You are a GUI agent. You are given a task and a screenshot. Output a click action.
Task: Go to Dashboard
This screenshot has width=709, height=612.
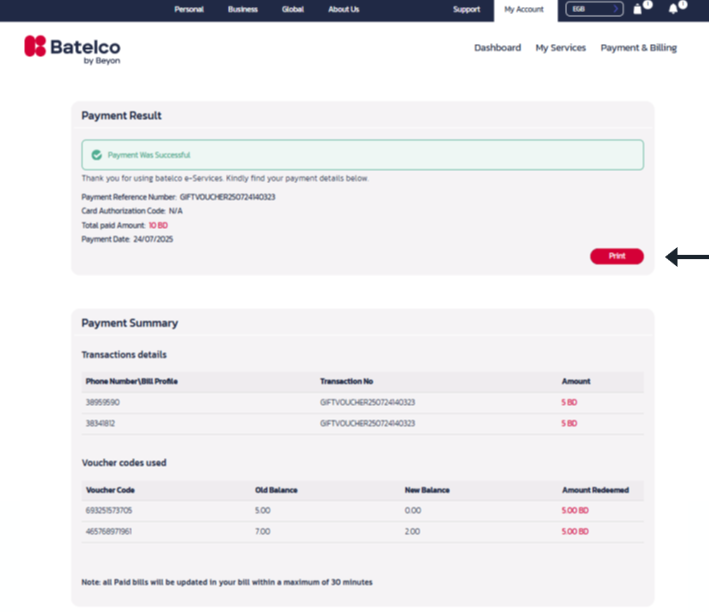click(x=497, y=48)
